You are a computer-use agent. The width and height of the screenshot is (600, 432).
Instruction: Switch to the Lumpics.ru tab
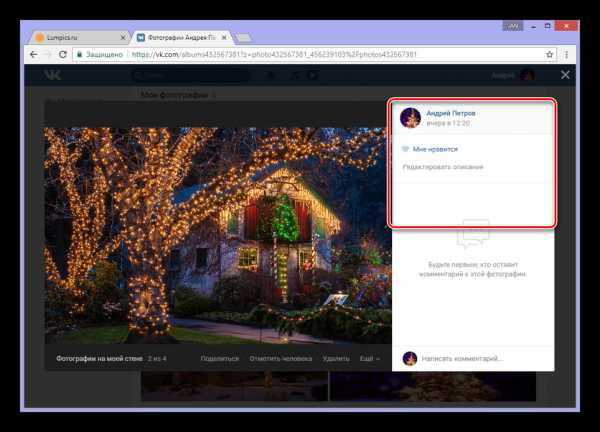click(78, 37)
